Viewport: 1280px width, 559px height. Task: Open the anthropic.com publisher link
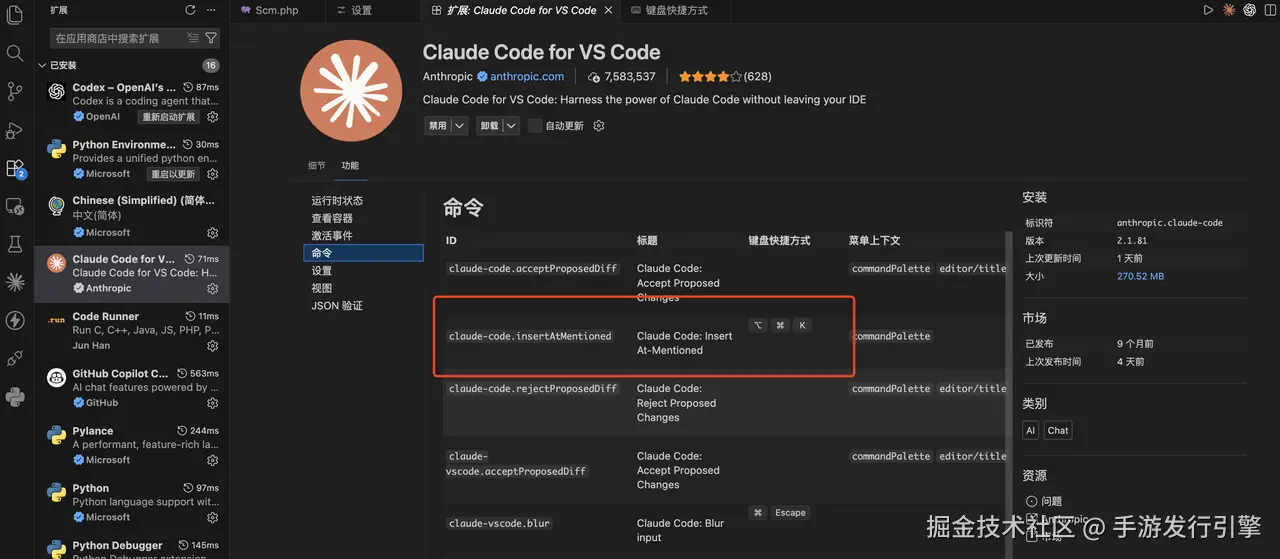point(527,76)
